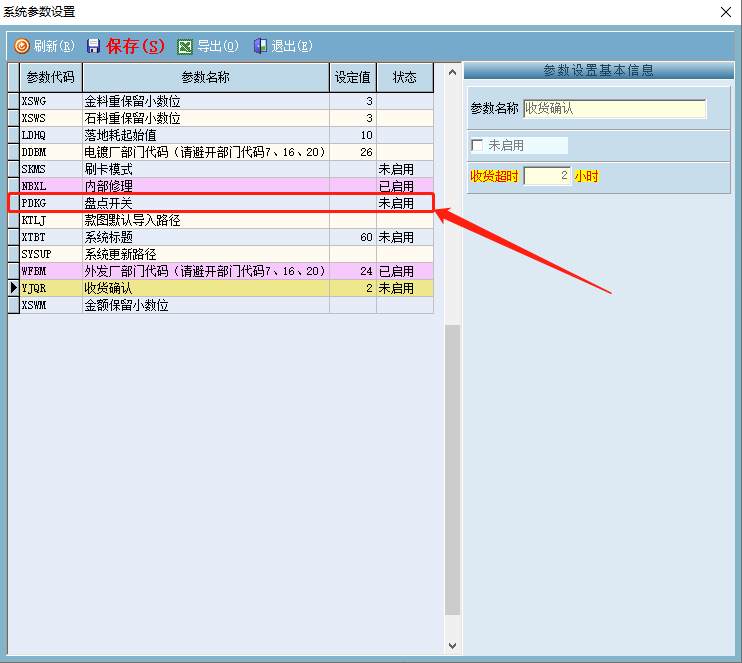Select the 系统更新路径 row name

point(206,255)
